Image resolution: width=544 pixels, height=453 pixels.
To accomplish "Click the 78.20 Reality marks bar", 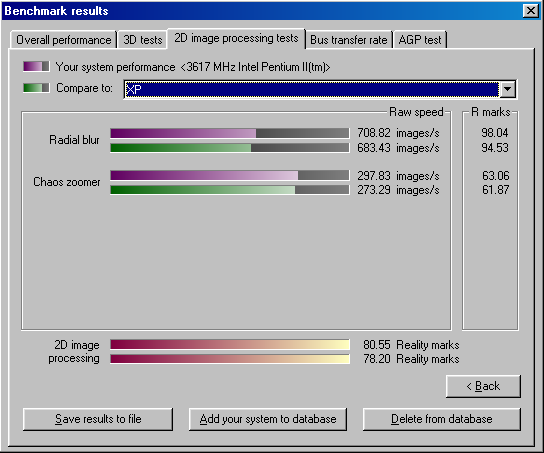I will point(230,359).
